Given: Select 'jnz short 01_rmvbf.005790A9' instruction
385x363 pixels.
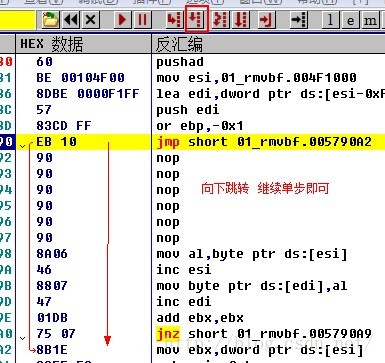Looking at the screenshot, I should 264,334.
